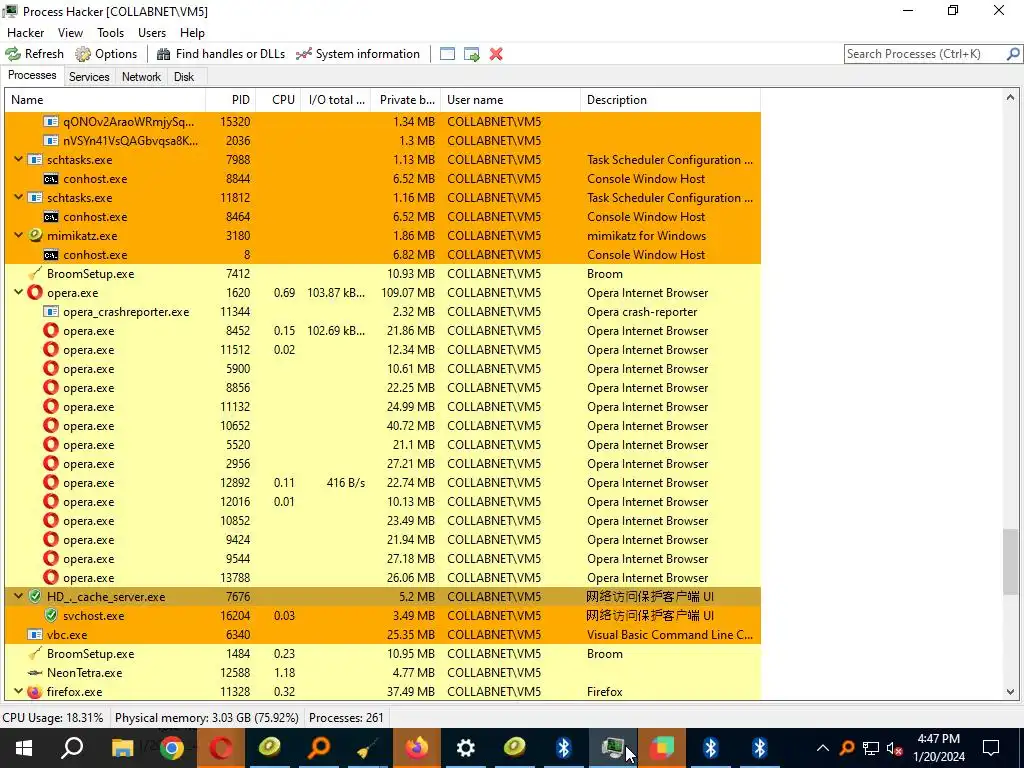Collapse the HD_._cache_server.exe node
This screenshot has width=1024, height=768.
[18, 596]
